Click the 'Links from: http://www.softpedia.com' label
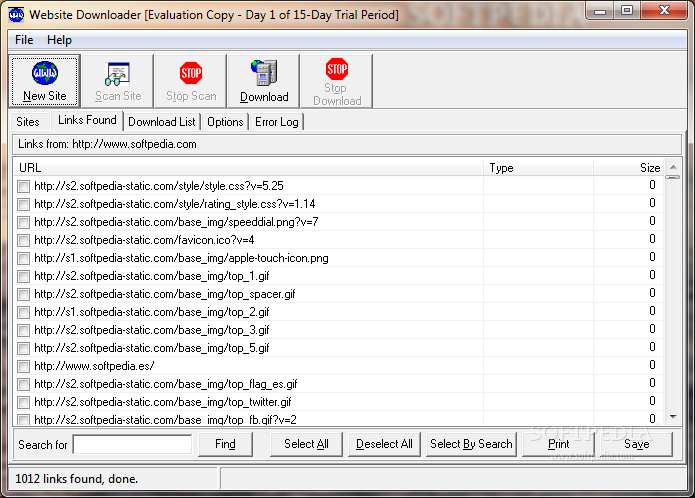 pyautogui.click(x=107, y=144)
